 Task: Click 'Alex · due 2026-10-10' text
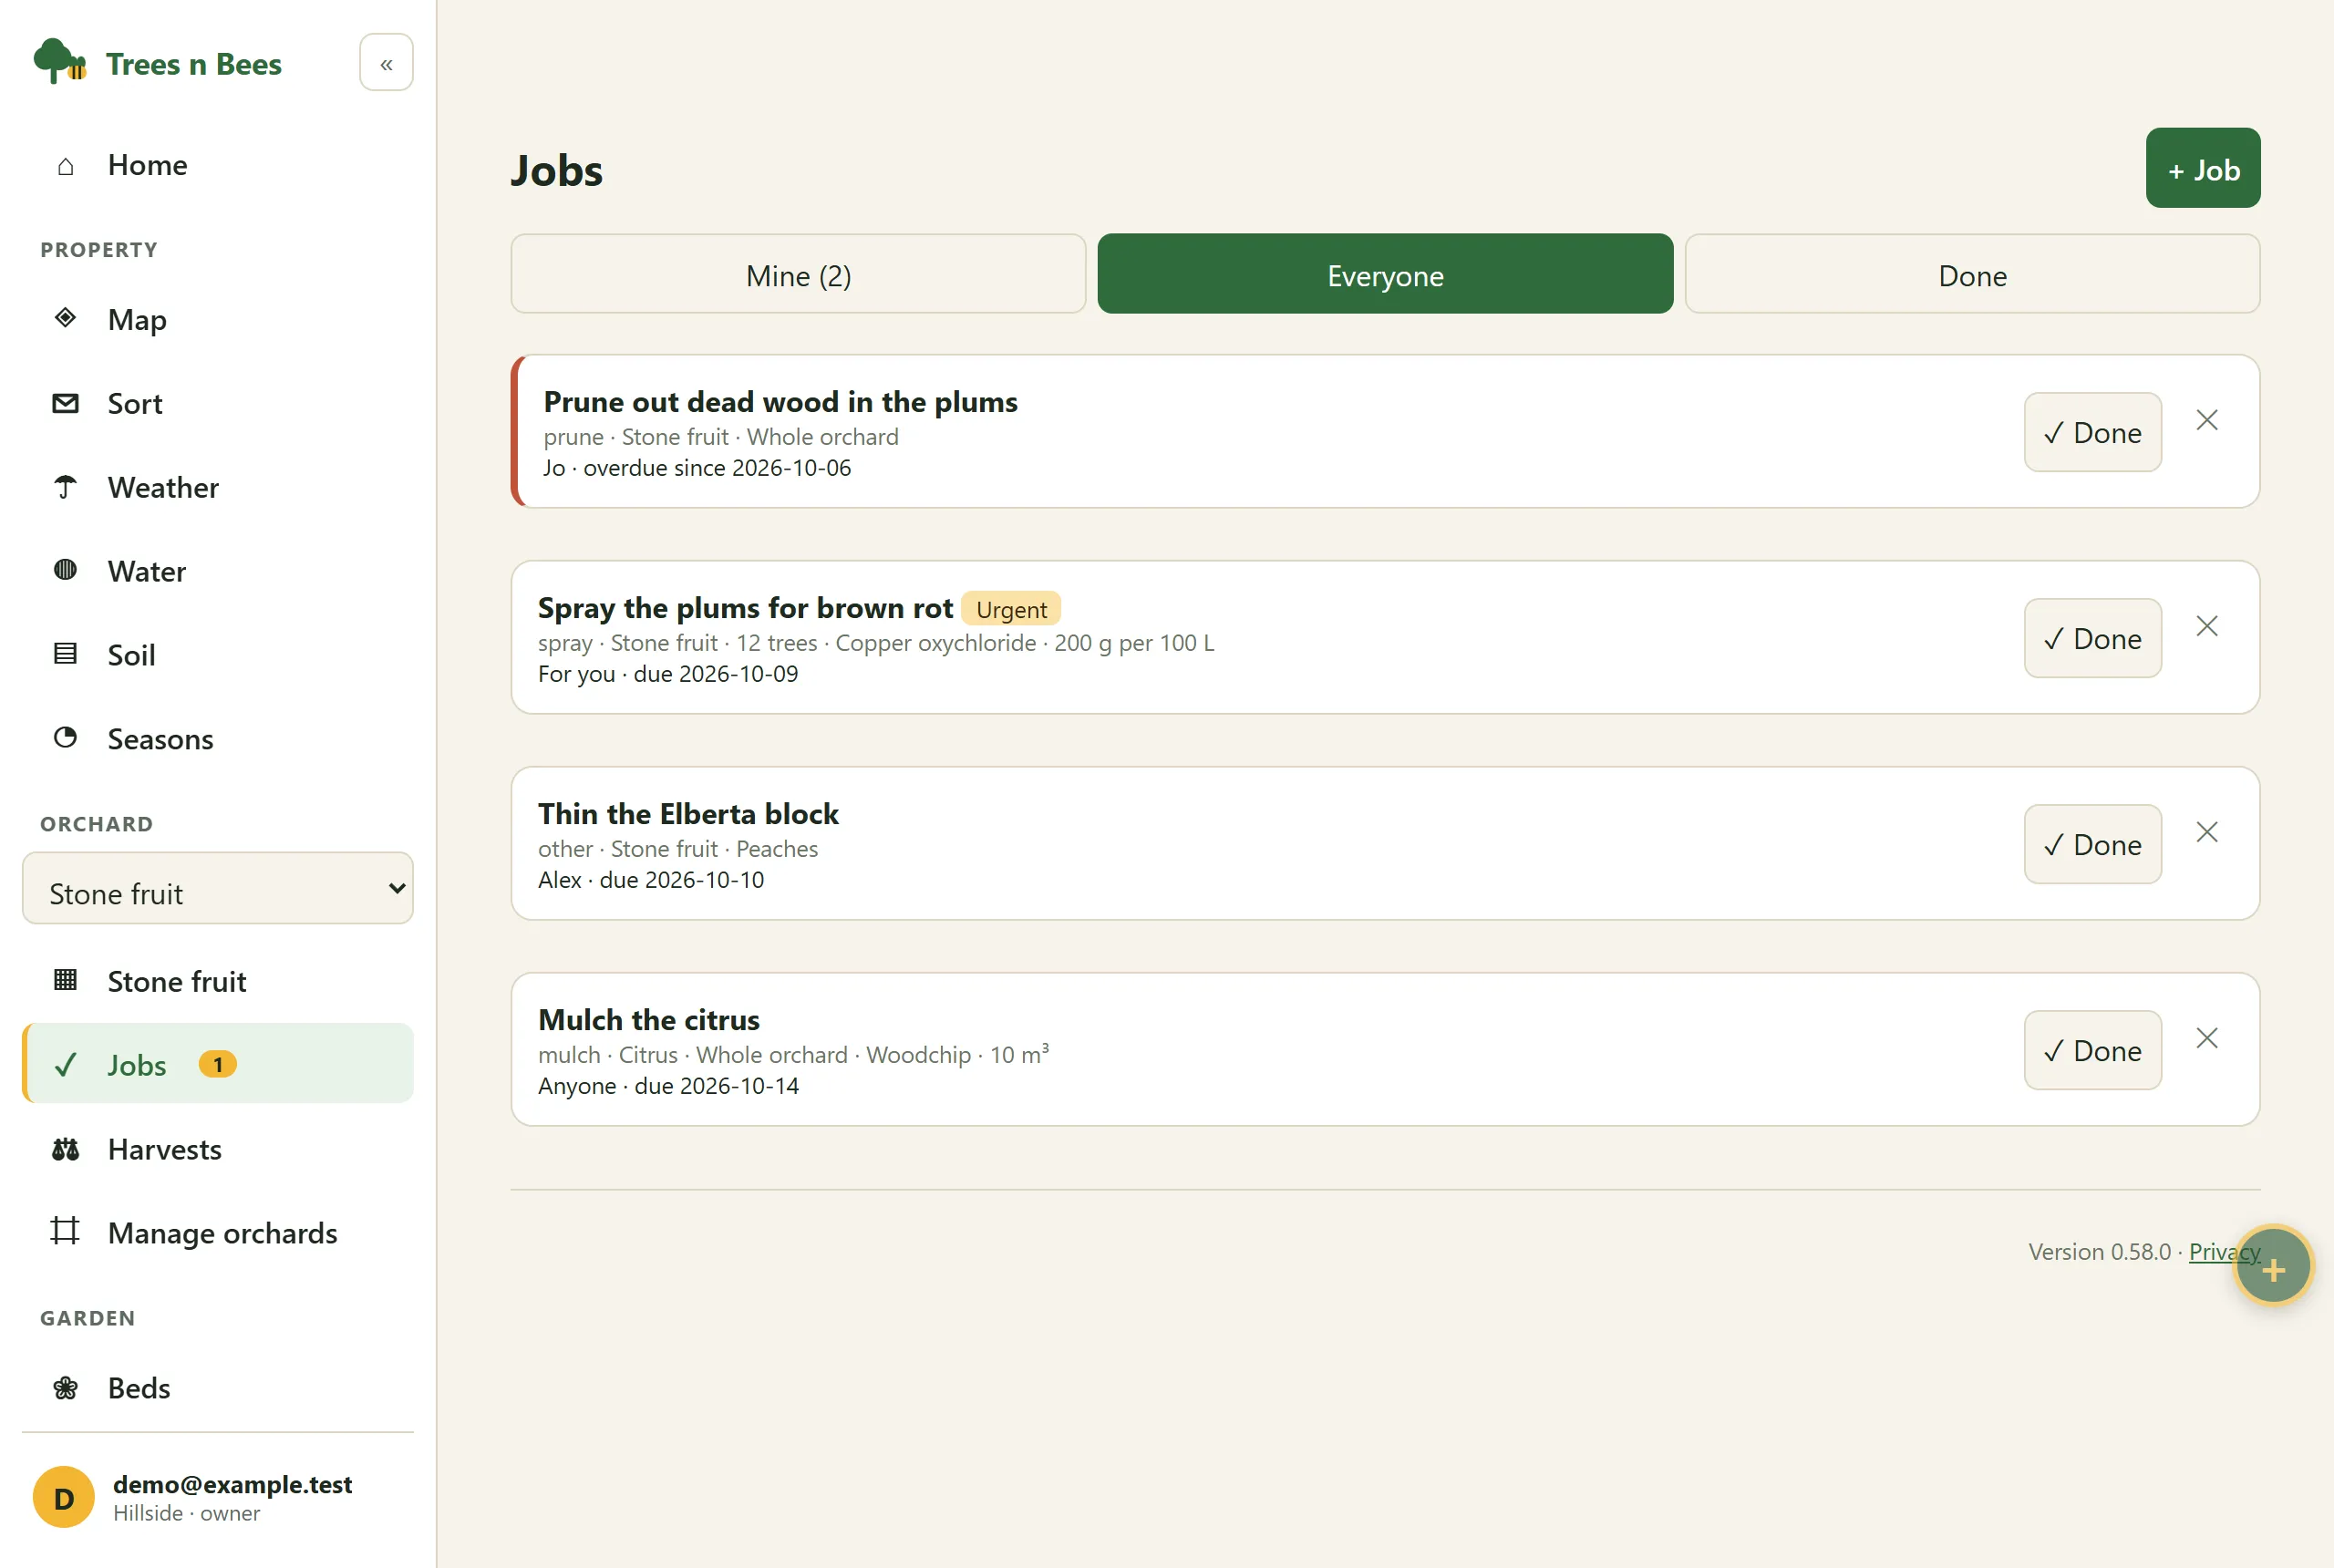(x=651, y=880)
